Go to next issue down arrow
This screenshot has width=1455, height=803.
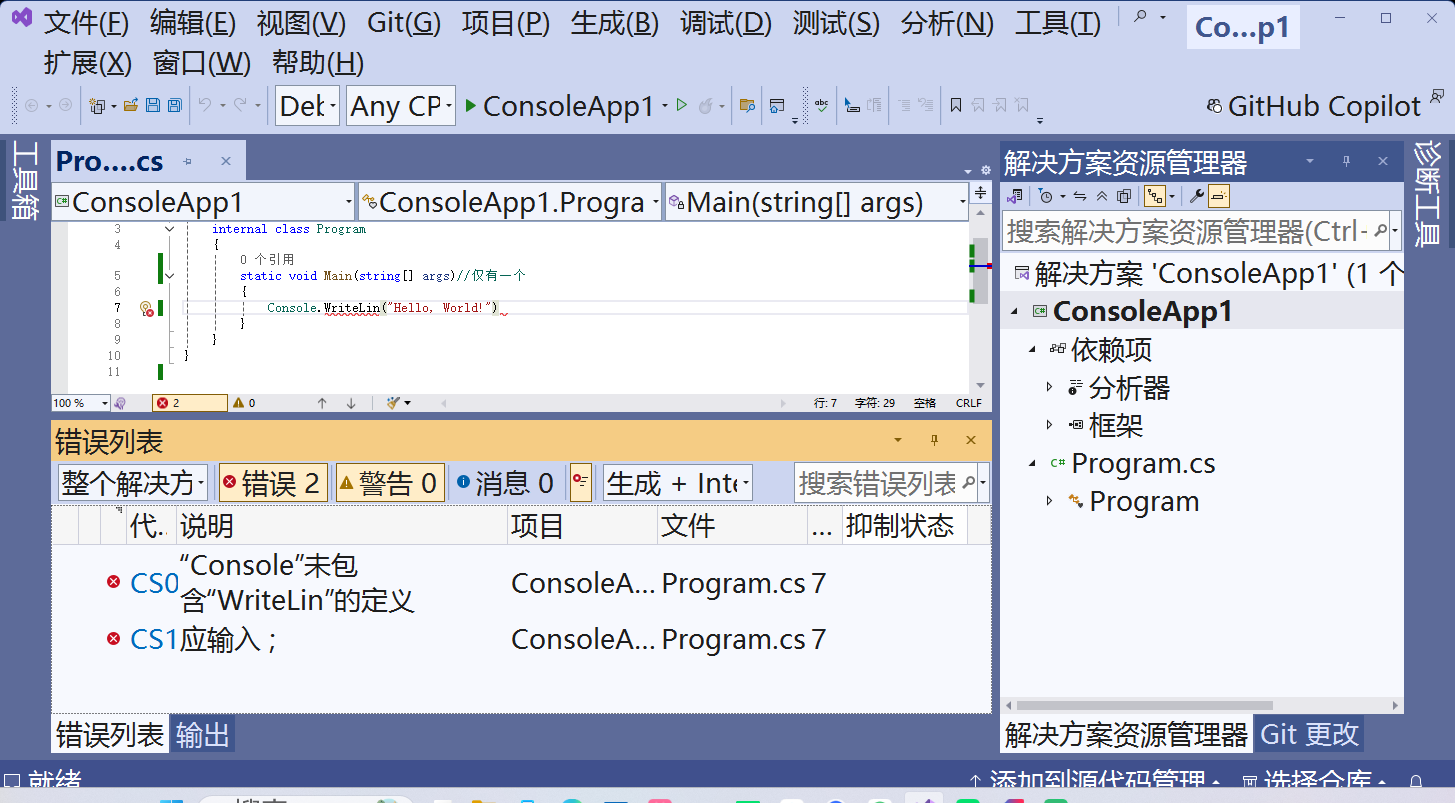pyautogui.click(x=351, y=403)
